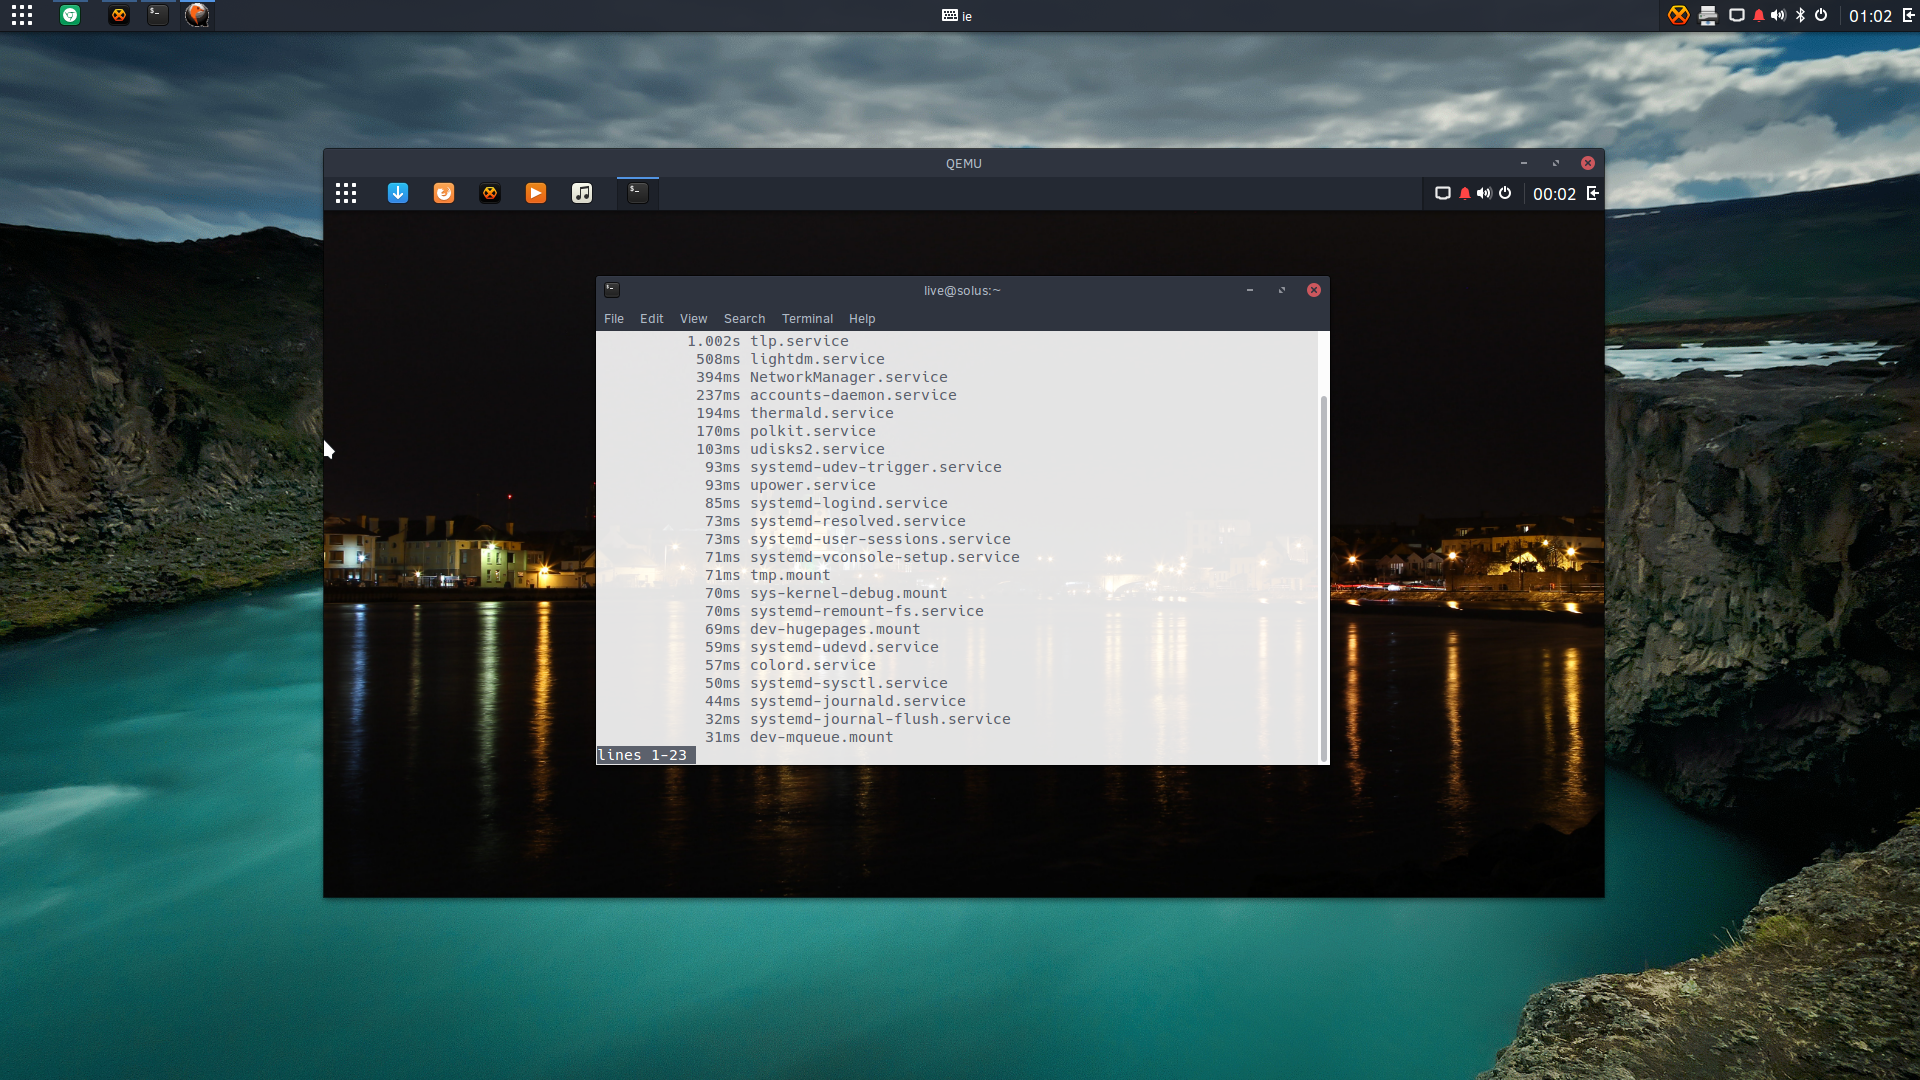The image size is (1920, 1080).
Task: Close the live@solus terminal window
Action: pos(1314,290)
